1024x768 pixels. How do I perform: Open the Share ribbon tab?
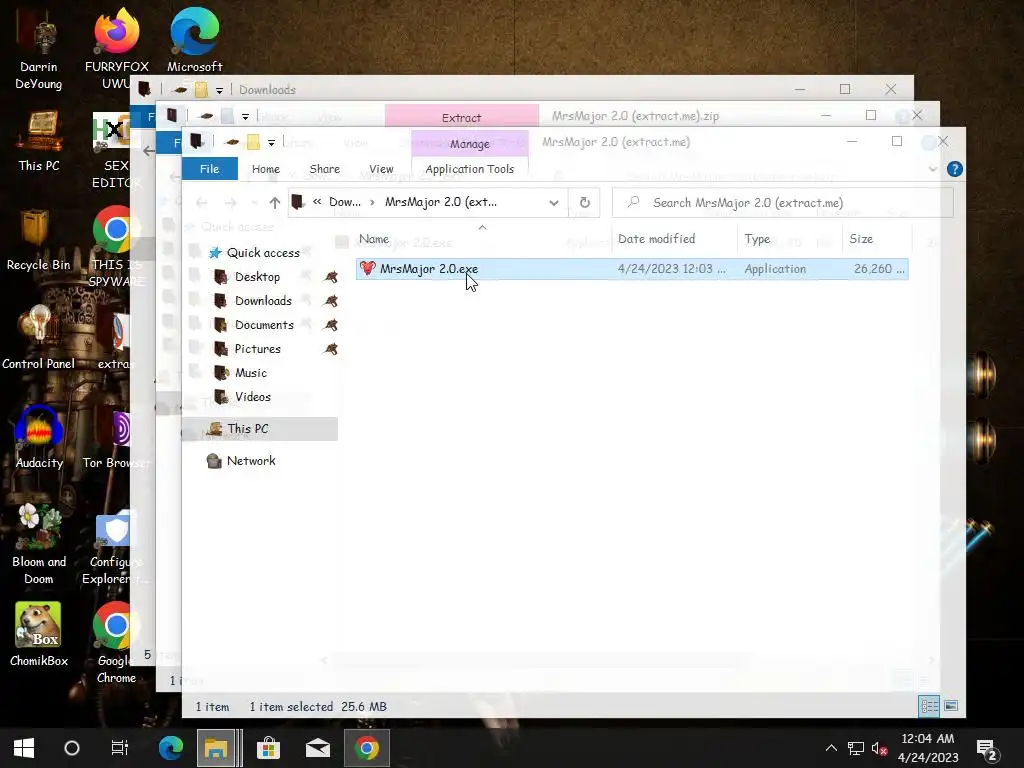click(325, 169)
